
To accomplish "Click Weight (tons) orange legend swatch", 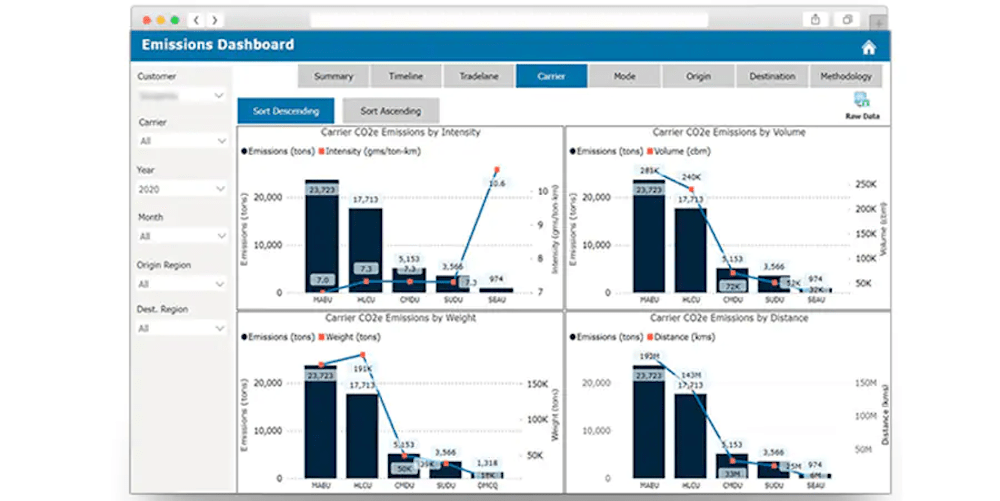I will (x=320, y=337).
